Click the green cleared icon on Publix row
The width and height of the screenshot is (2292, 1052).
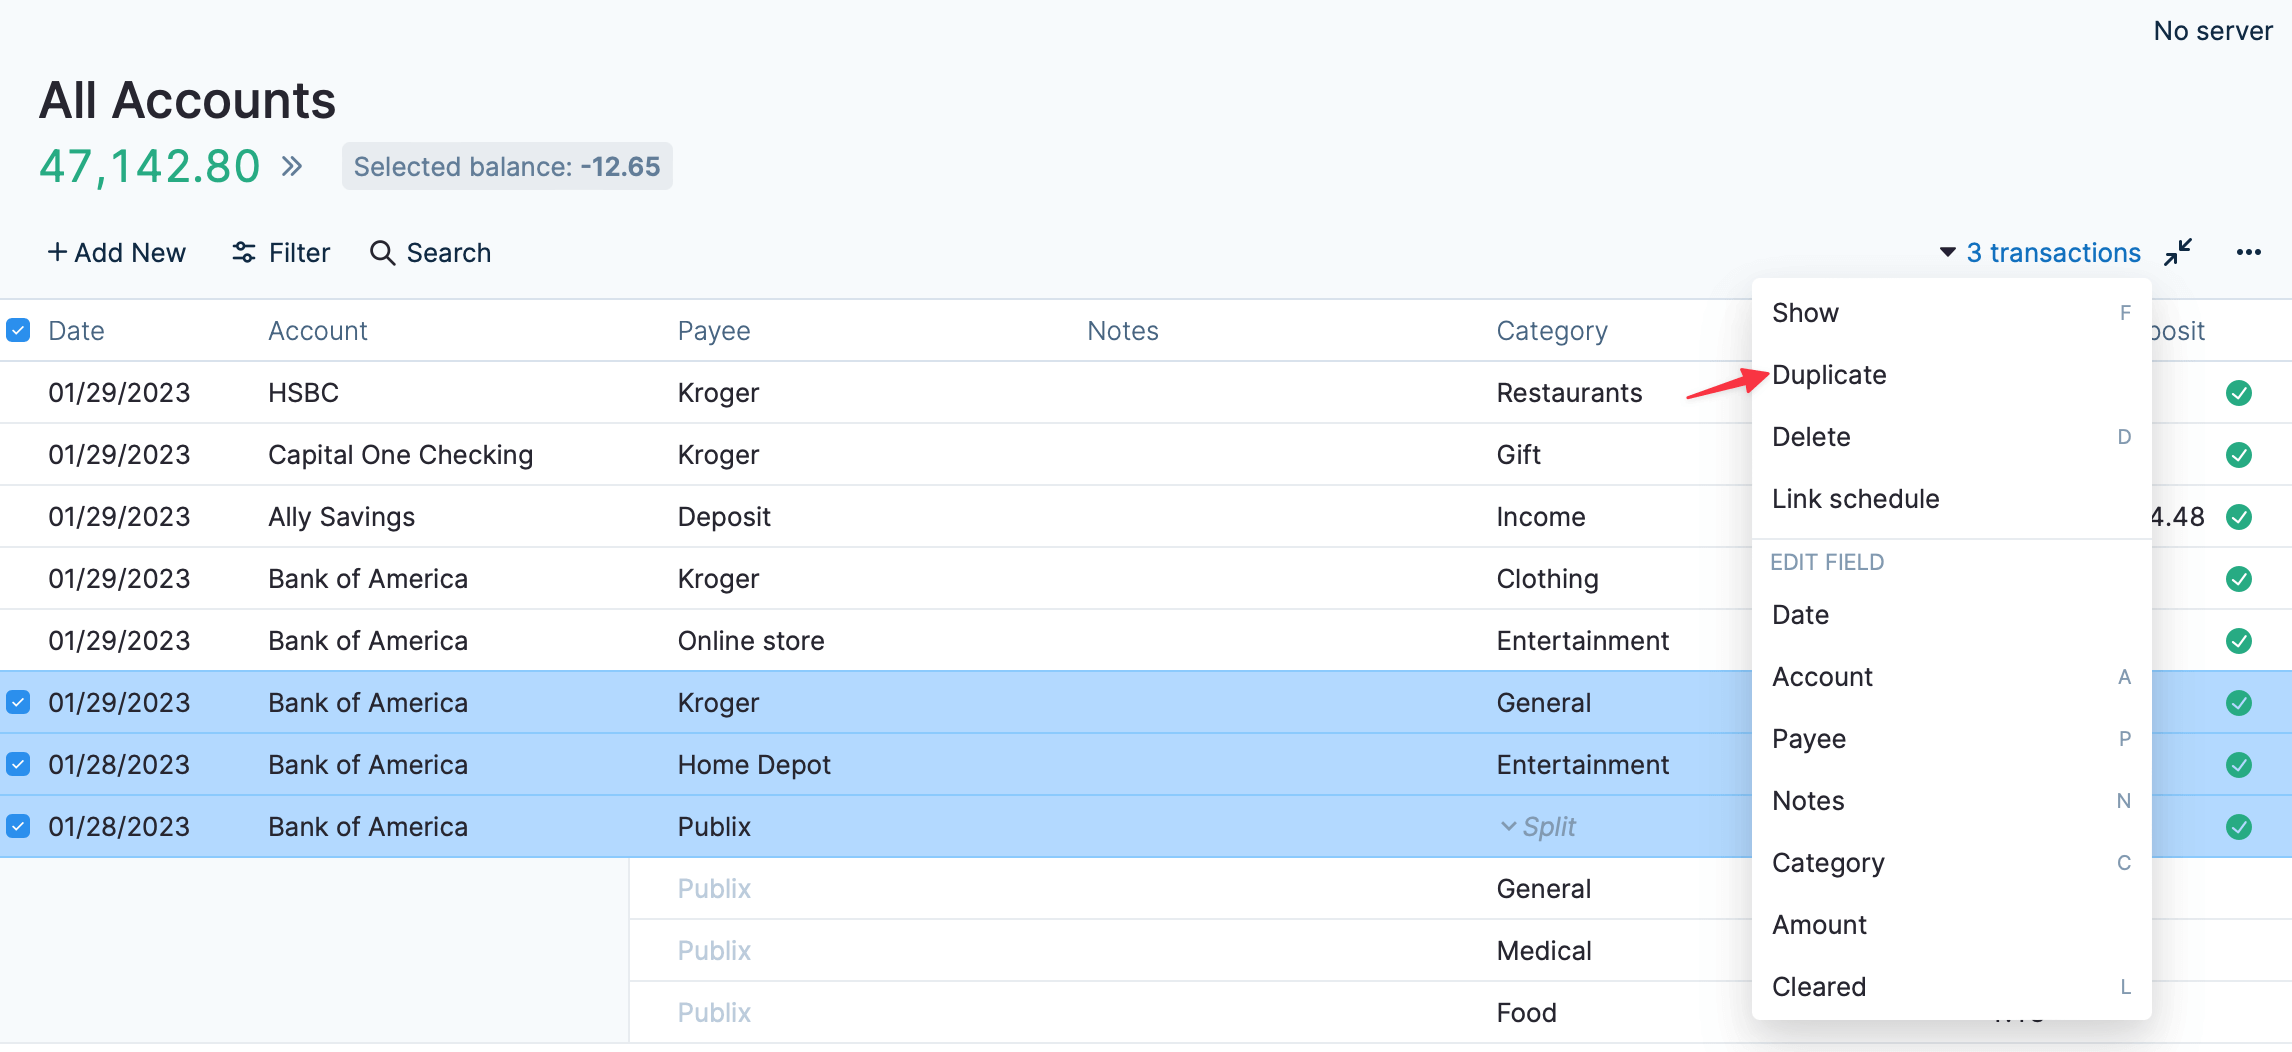coord(2239,827)
